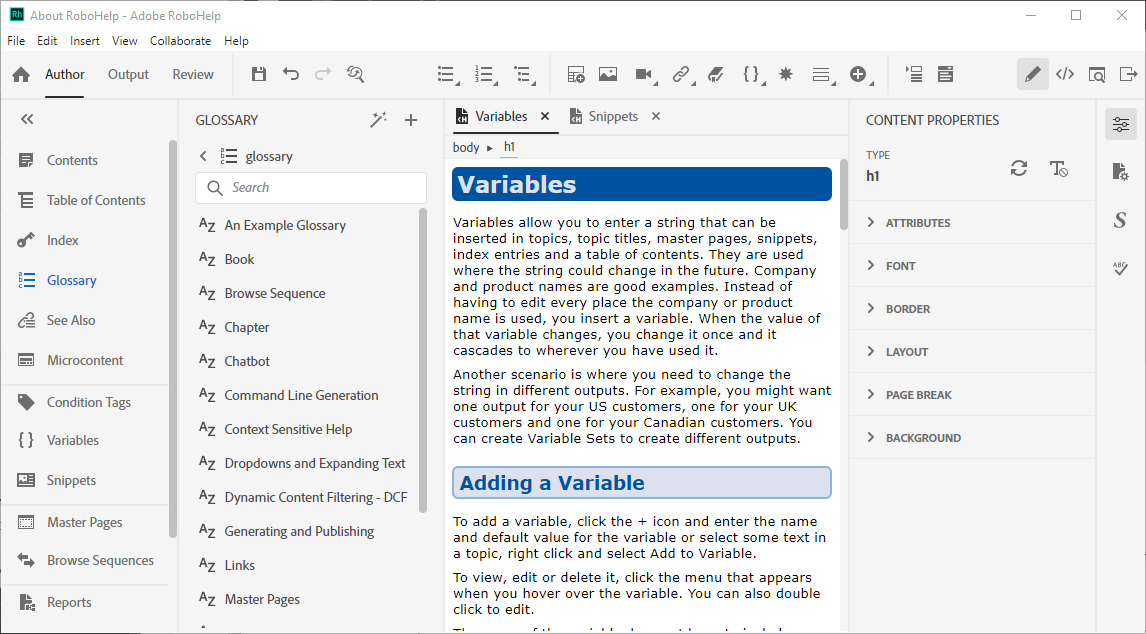Switch to Author edit mode (pencil)
This screenshot has width=1146, height=634.
[1033, 74]
